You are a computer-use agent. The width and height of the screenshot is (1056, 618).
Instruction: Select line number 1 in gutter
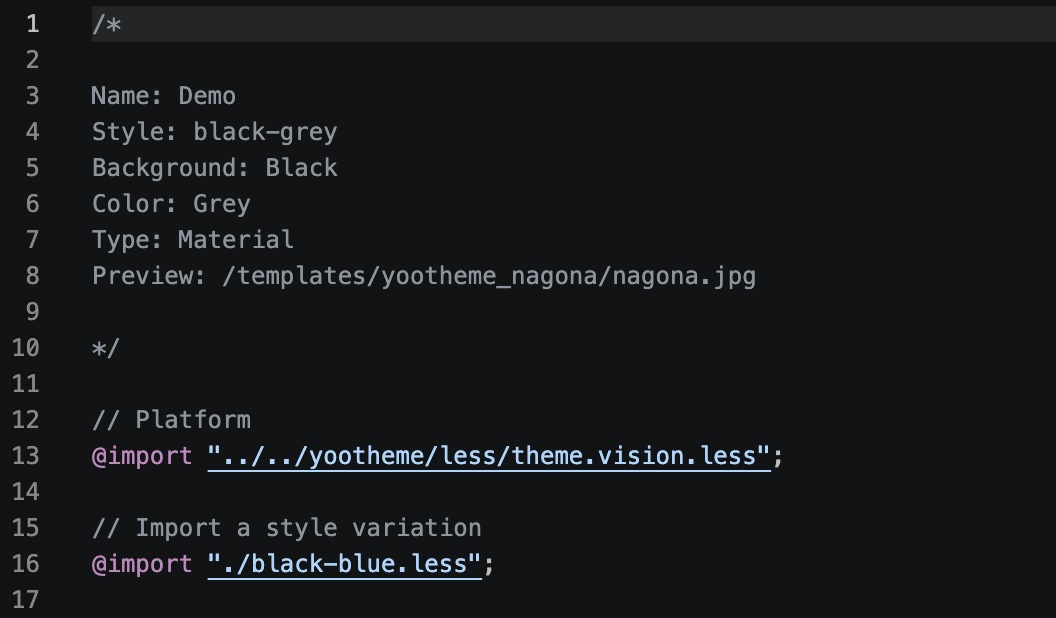click(32, 24)
